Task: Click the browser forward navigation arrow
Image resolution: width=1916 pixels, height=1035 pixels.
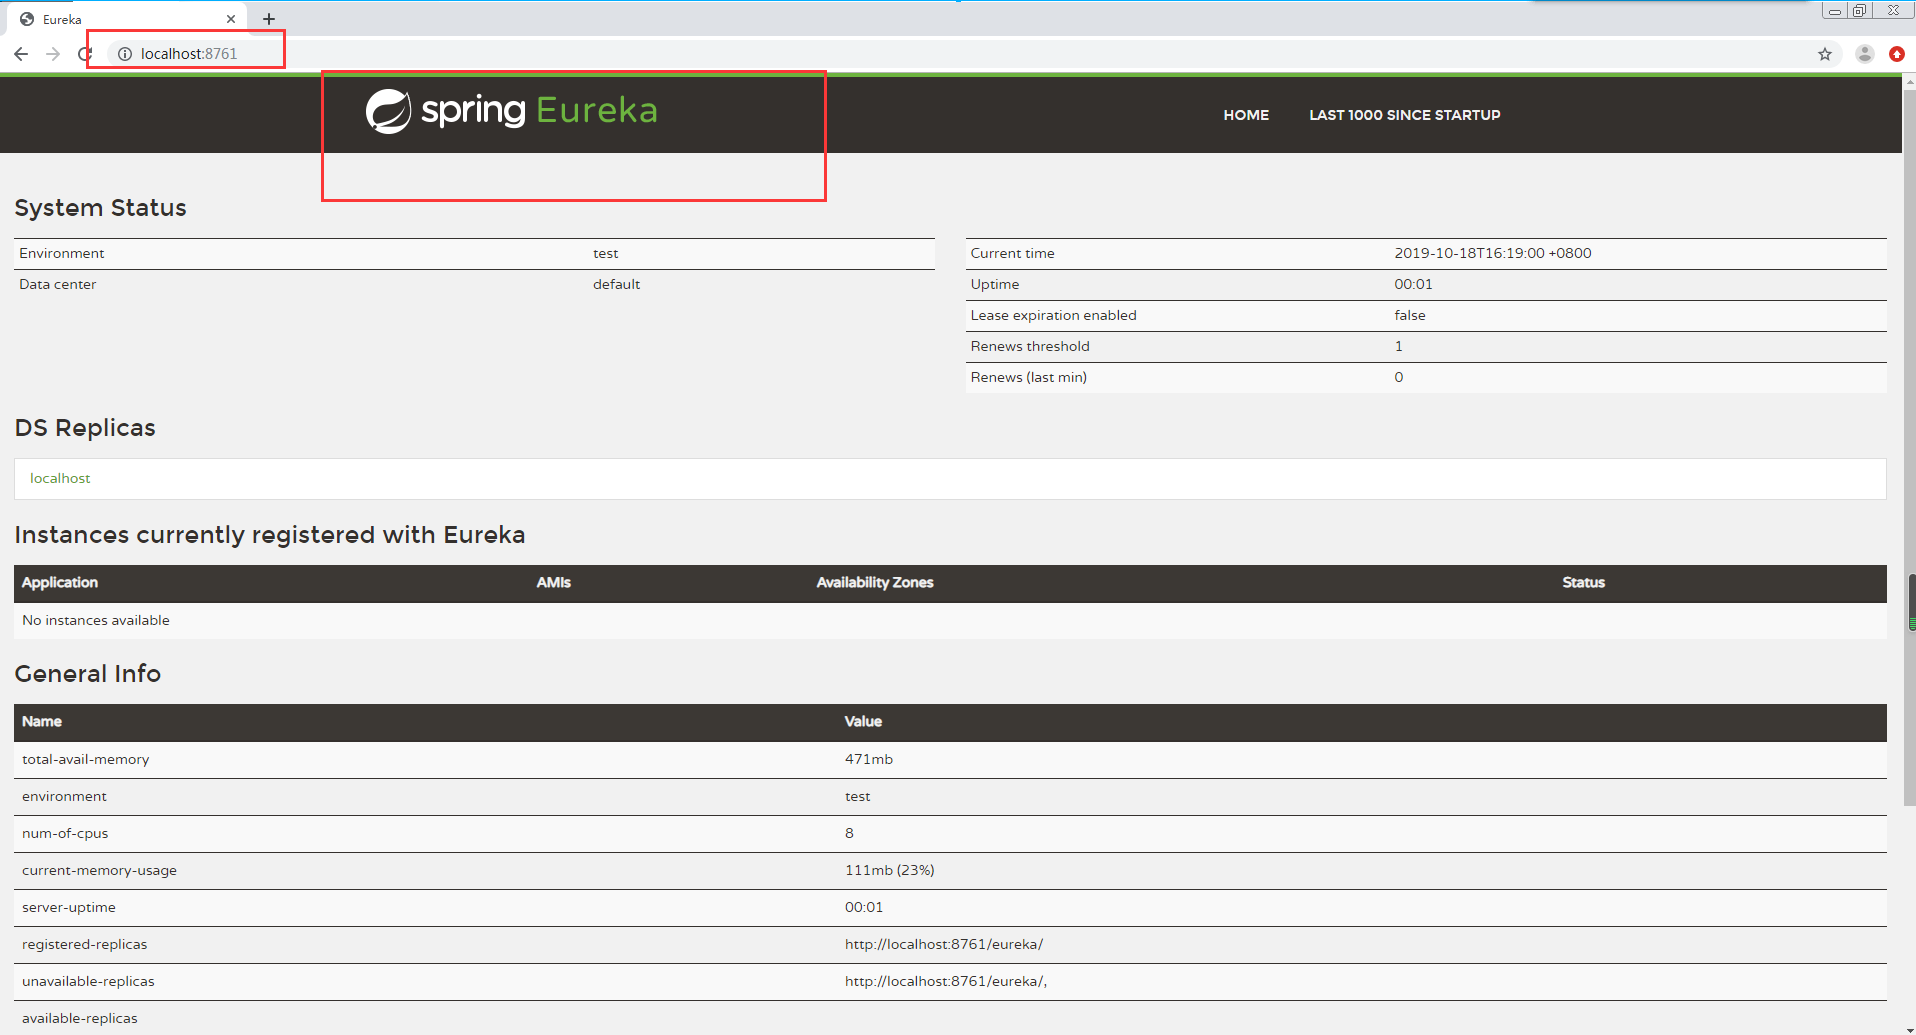Action: click(53, 54)
